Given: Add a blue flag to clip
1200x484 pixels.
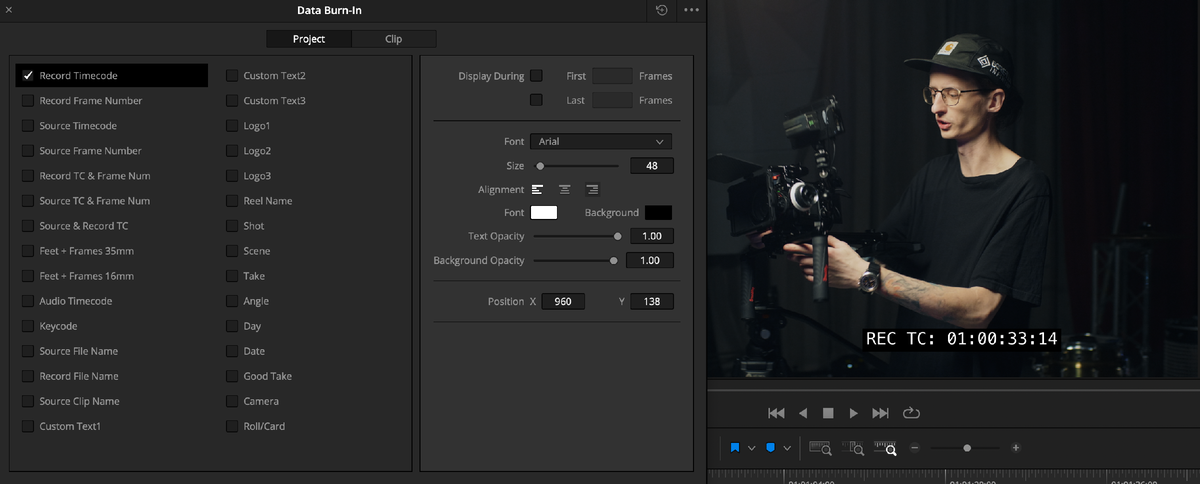Looking at the screenshot, I should click(x=735, y=448).
